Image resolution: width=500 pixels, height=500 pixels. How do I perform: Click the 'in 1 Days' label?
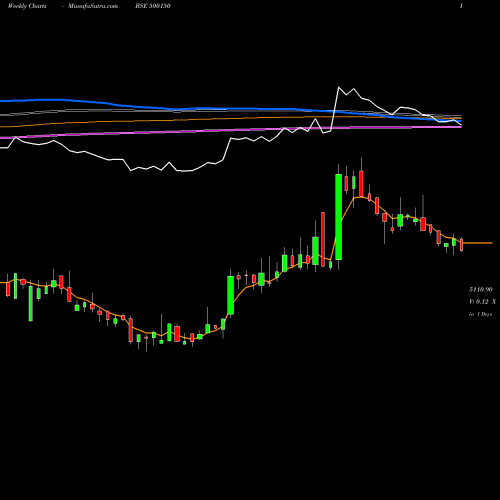[x=480, y=314]
